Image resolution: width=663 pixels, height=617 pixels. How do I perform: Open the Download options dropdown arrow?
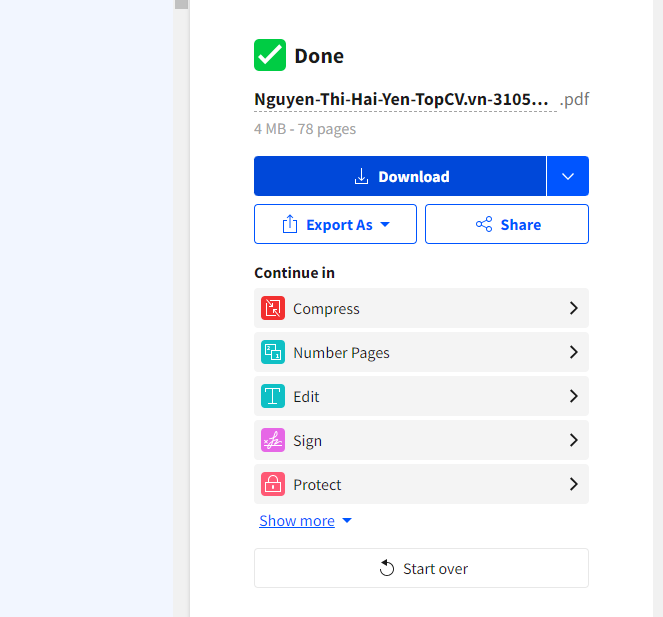coord(567,176)
